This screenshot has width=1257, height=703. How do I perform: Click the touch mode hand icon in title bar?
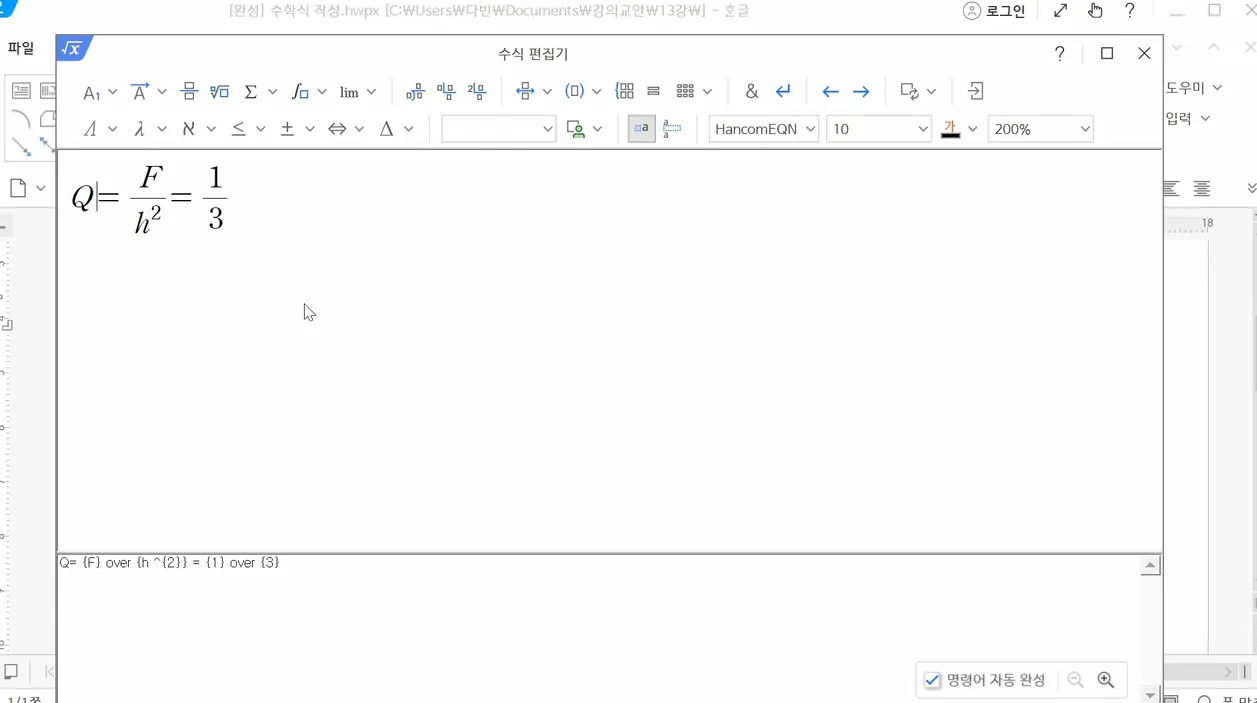click(1095, 11)
